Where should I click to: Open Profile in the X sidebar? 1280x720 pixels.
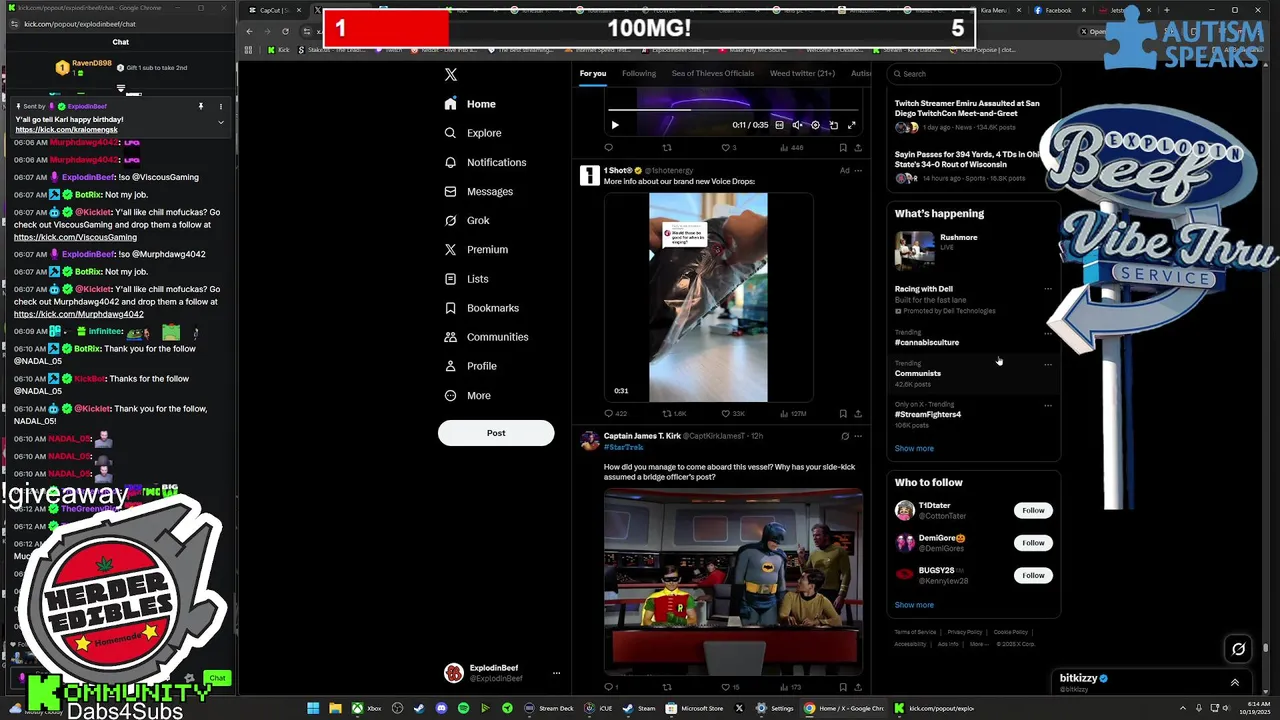coord(470,366)
